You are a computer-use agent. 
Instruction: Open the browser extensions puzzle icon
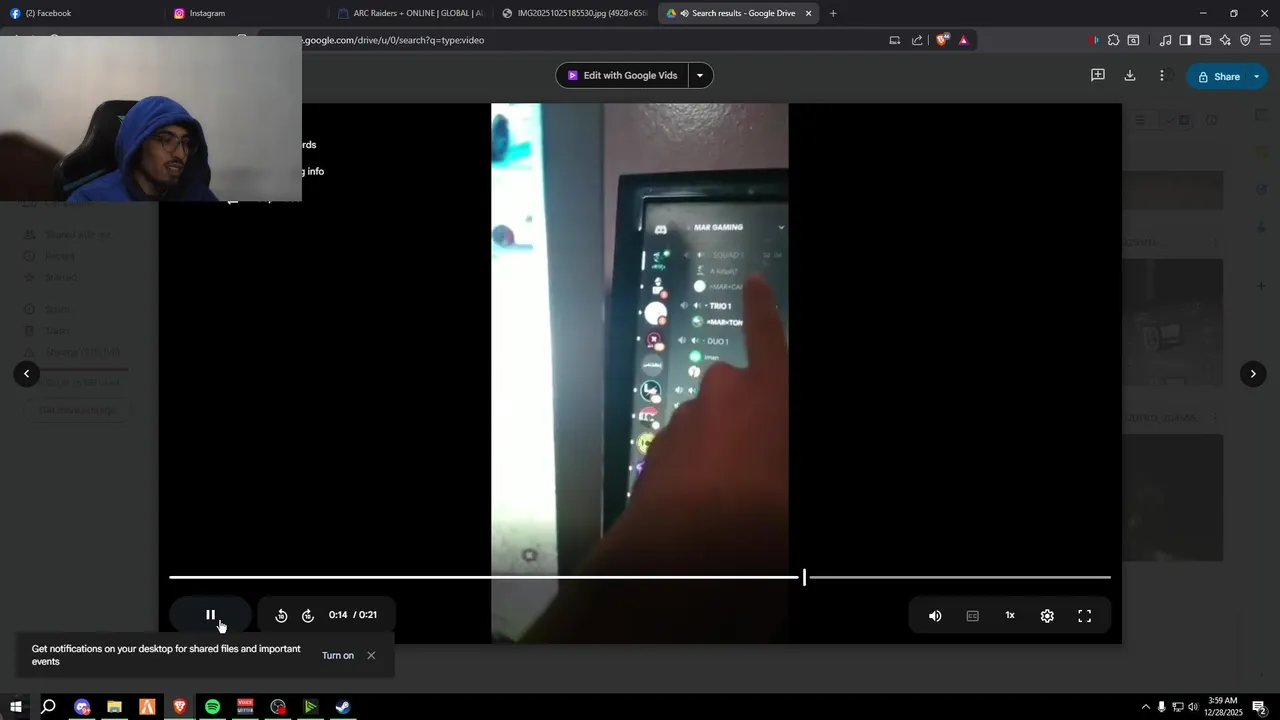point(1113,40)
